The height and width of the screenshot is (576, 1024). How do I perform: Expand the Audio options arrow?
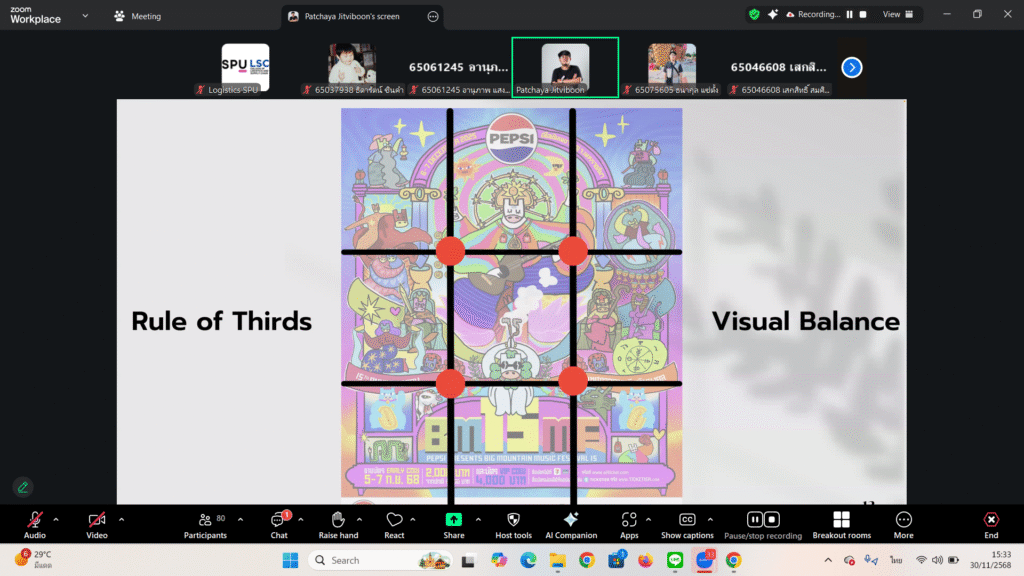coord(56,519)
